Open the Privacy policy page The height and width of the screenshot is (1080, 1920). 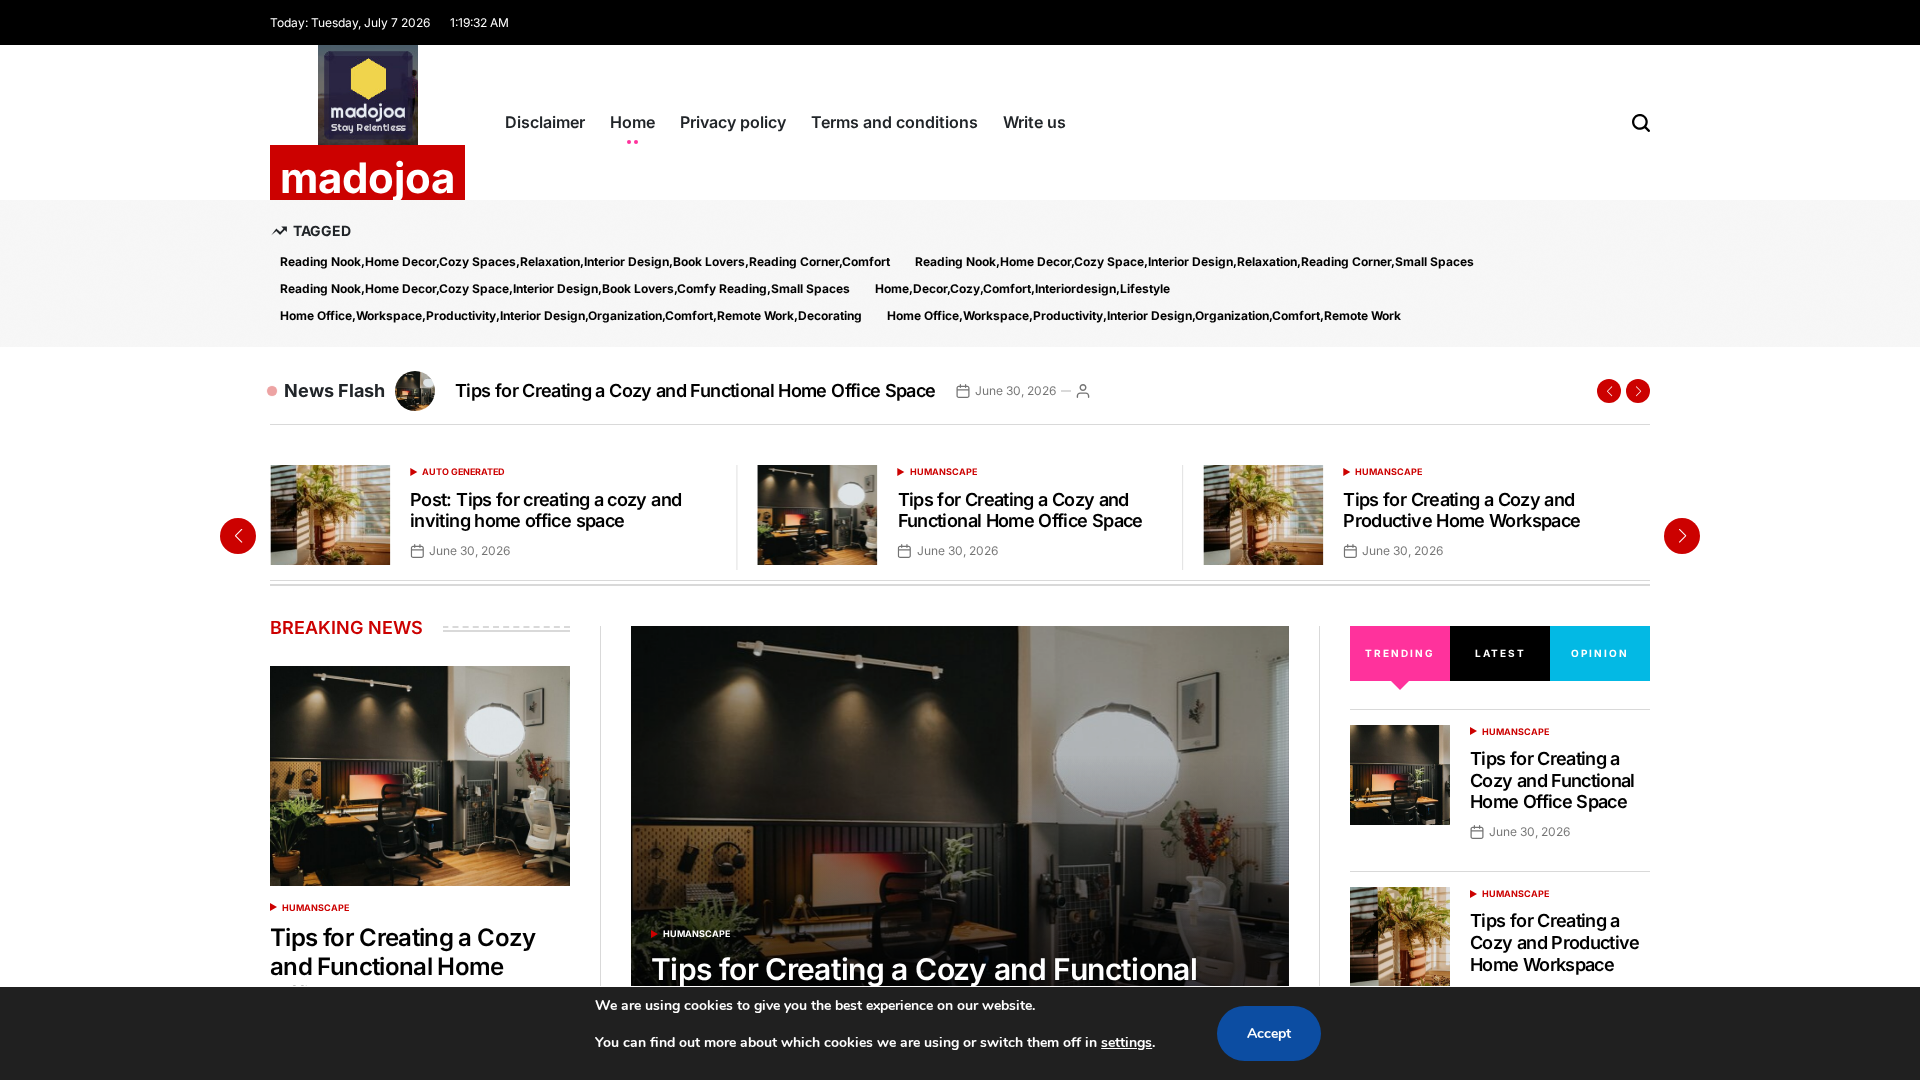point(733,122)
